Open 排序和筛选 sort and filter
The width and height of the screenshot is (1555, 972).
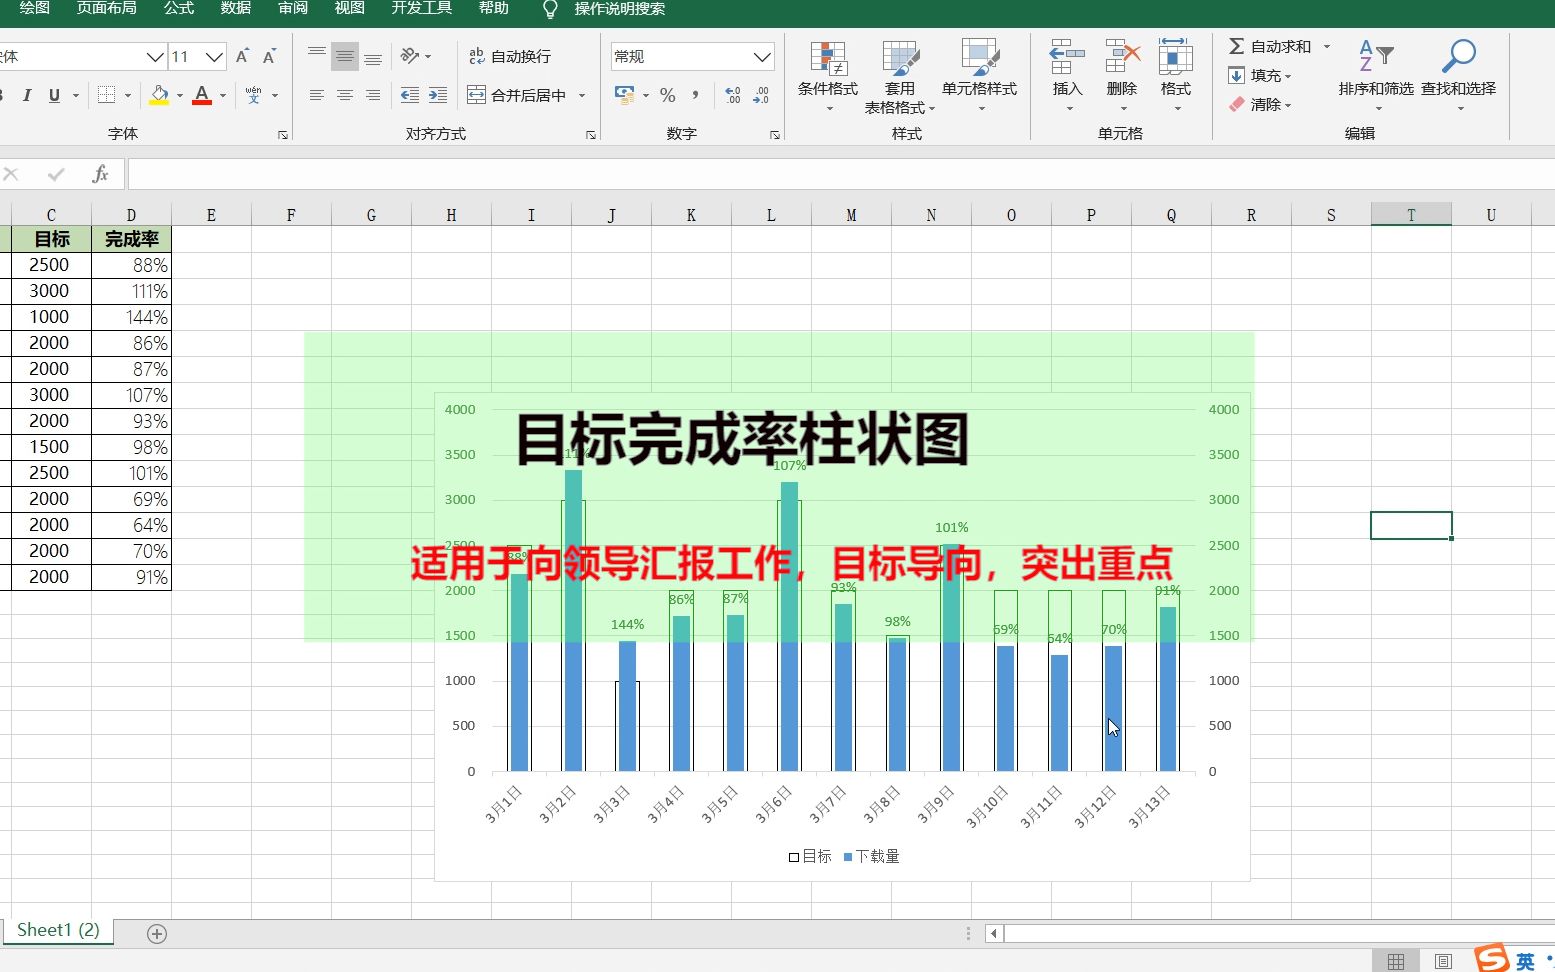point(1376,76)
